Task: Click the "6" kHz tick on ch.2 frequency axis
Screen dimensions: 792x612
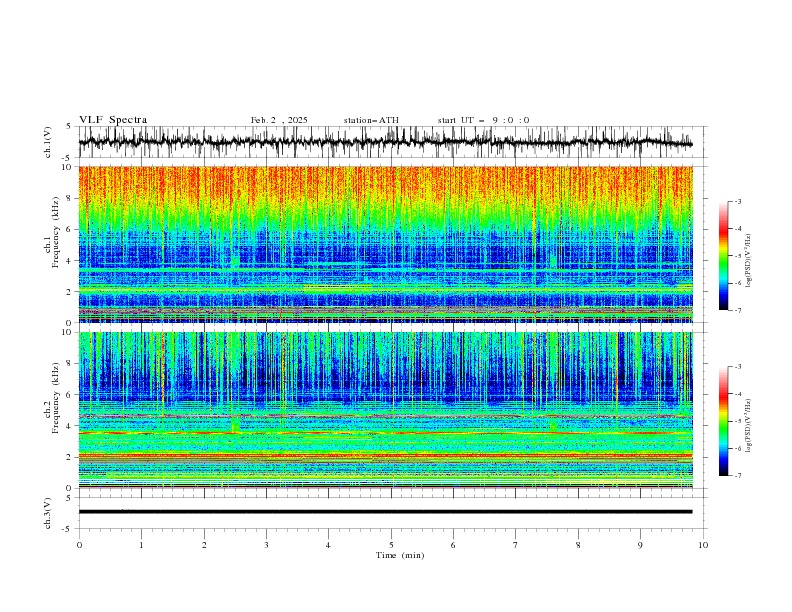Action: coord(70,394)
